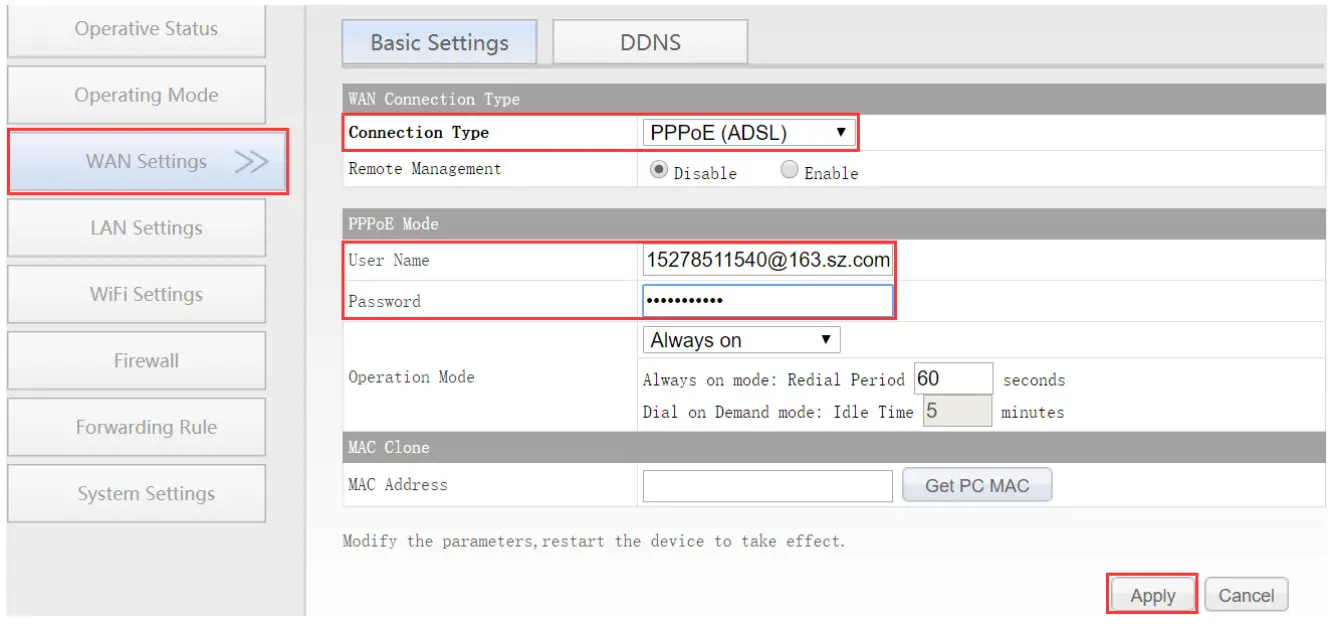This screenshot has width=1333, height=624.
Task: Click Apply to save settings
Action: tap(1152, 595)
